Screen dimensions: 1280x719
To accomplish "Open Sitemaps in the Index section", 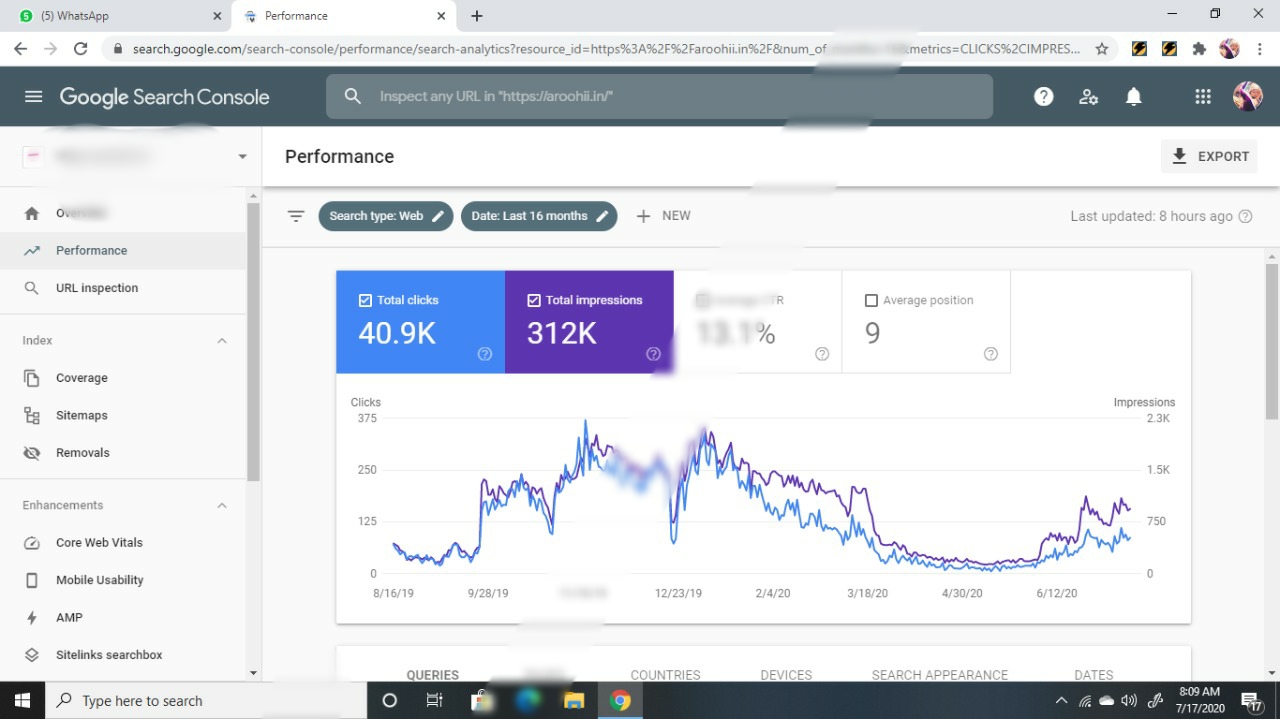I will [81, 415].
